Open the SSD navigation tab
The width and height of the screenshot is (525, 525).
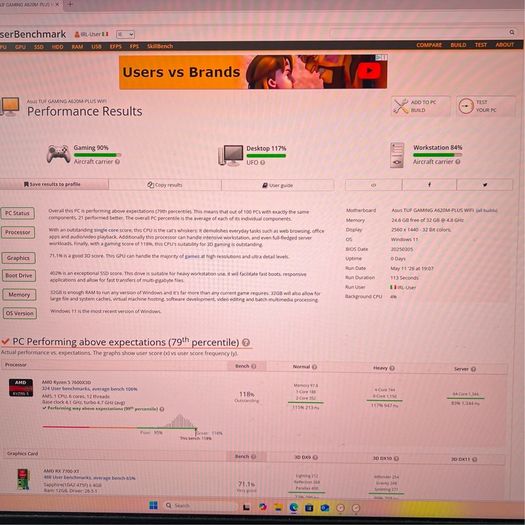39,47
